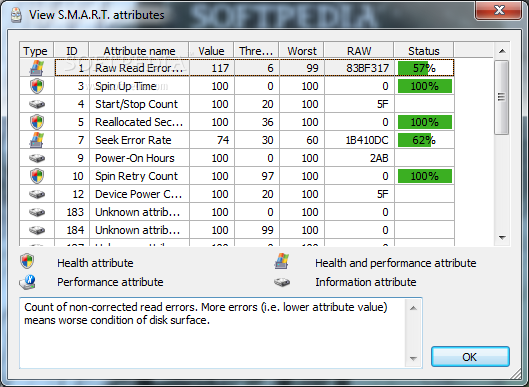Click the Health attribute legend shield icon
529x387 pixels.
point(27,261)
